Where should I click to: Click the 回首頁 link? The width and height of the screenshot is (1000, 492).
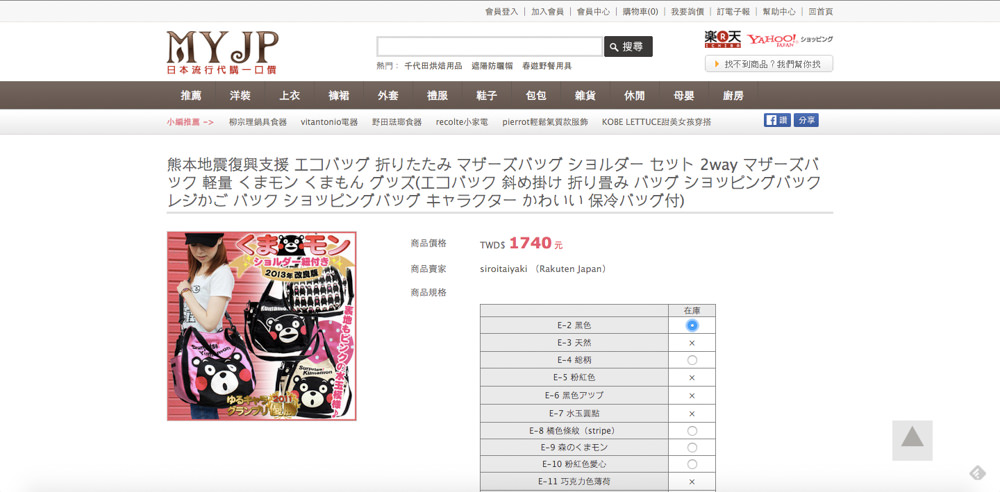click(x=821, y=11)
